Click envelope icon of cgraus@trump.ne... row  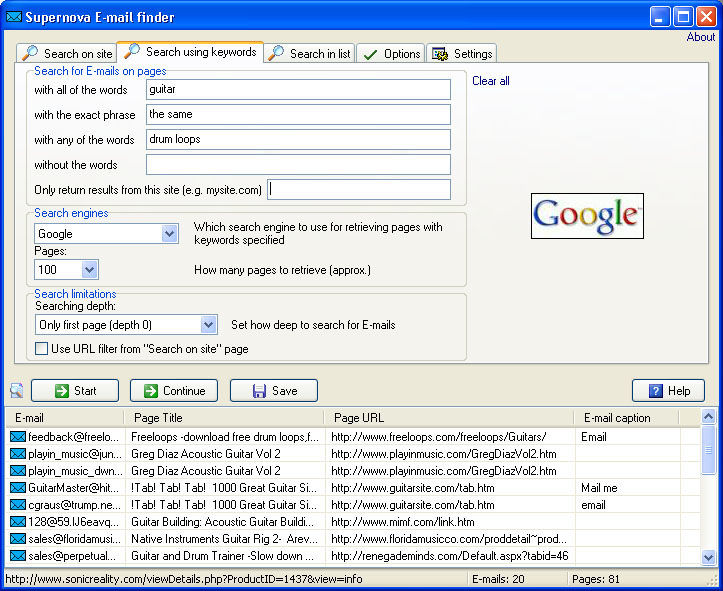coord(18,505)
